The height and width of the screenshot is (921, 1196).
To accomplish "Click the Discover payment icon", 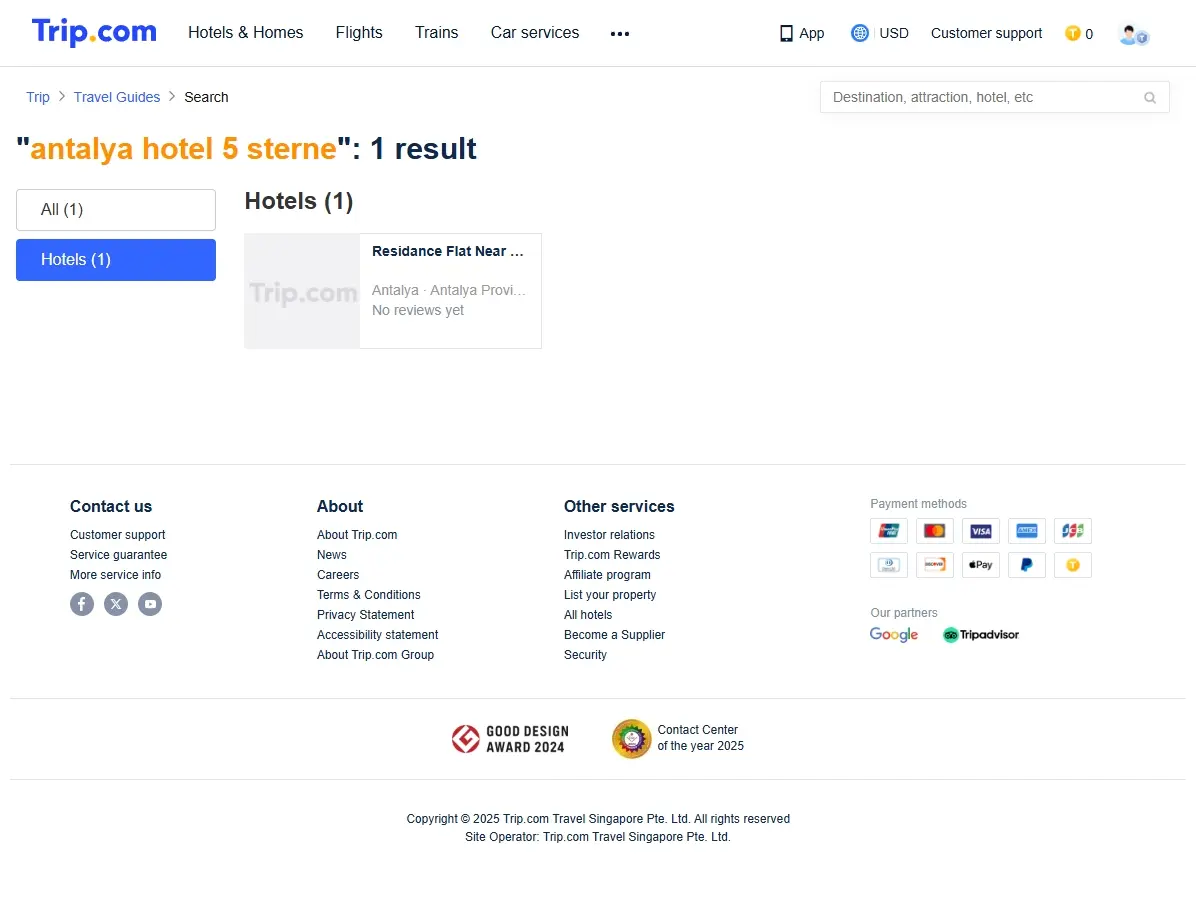I will pos(934,565).
